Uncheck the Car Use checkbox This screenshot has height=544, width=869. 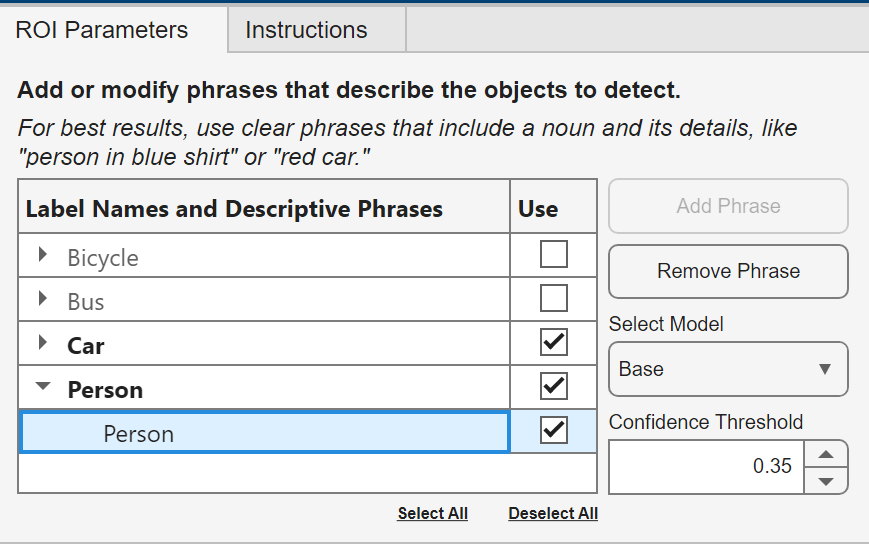click(553, 343)
